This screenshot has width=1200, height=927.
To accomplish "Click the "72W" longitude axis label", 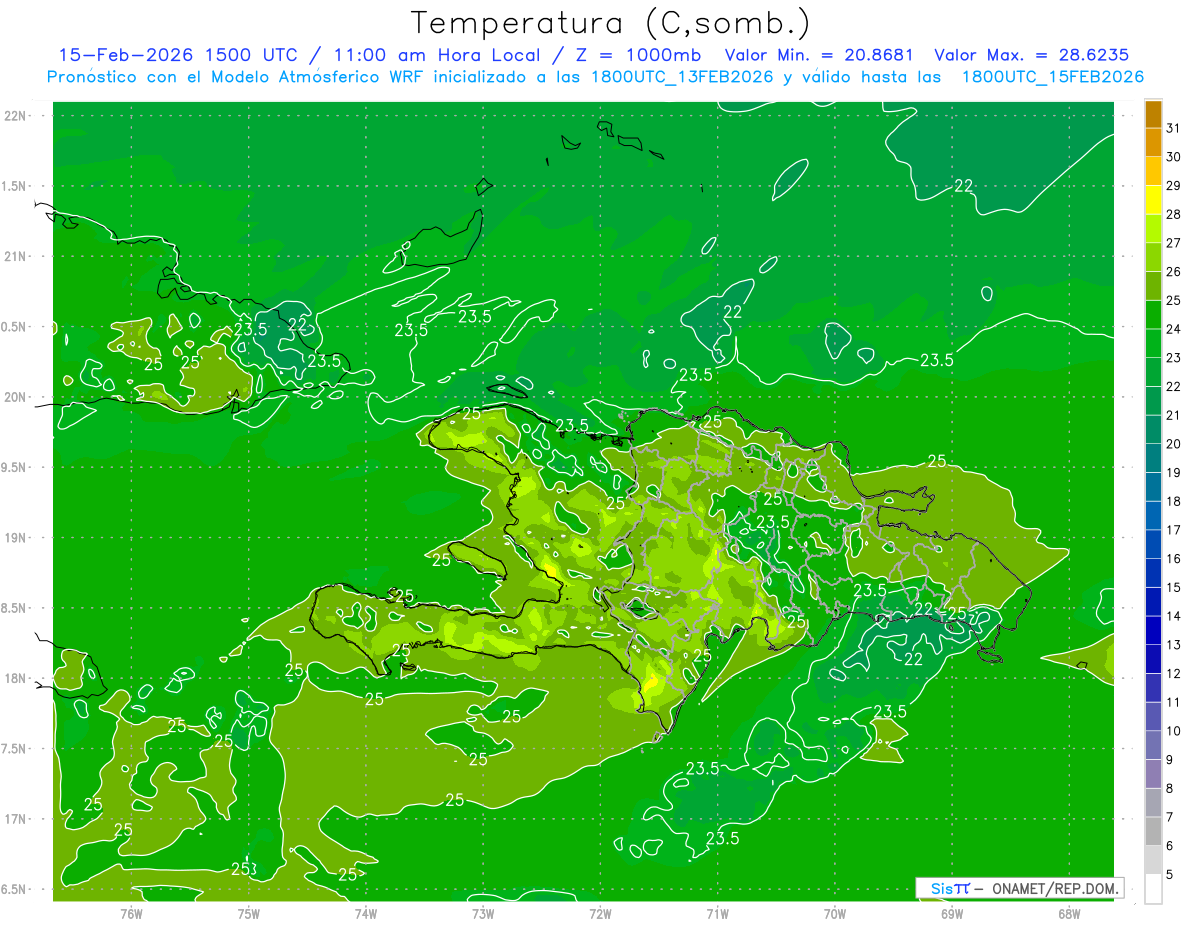I will [600, 913].
